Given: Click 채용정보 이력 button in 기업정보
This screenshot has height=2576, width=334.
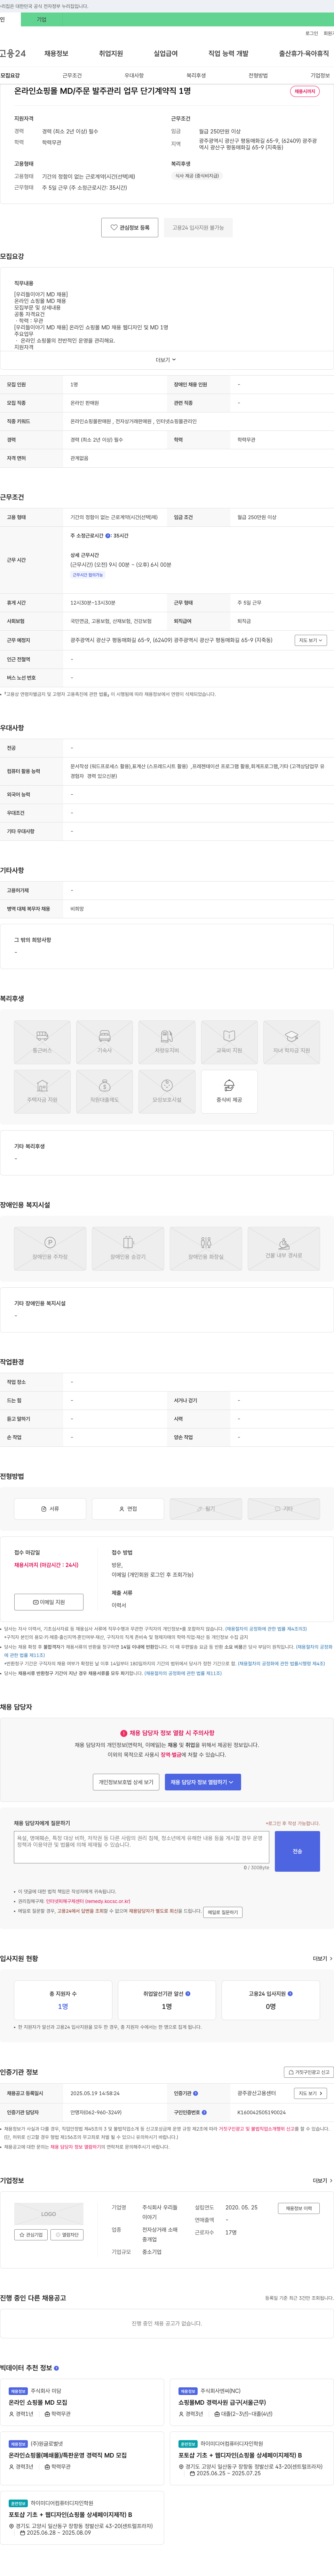Looking at the screenshot, I should point(299,2208).
